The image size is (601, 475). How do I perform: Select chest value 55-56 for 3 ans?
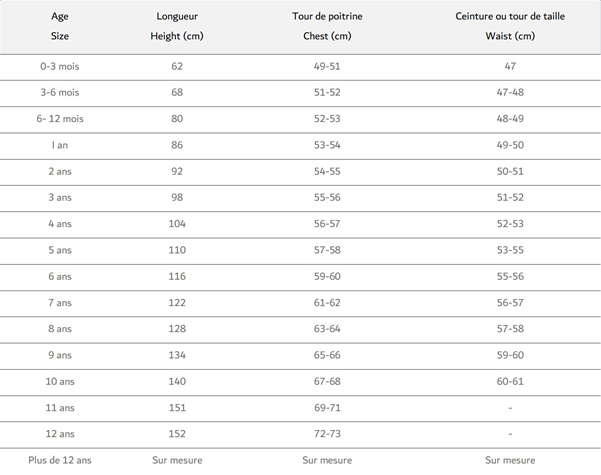click(x=328, y=198)
